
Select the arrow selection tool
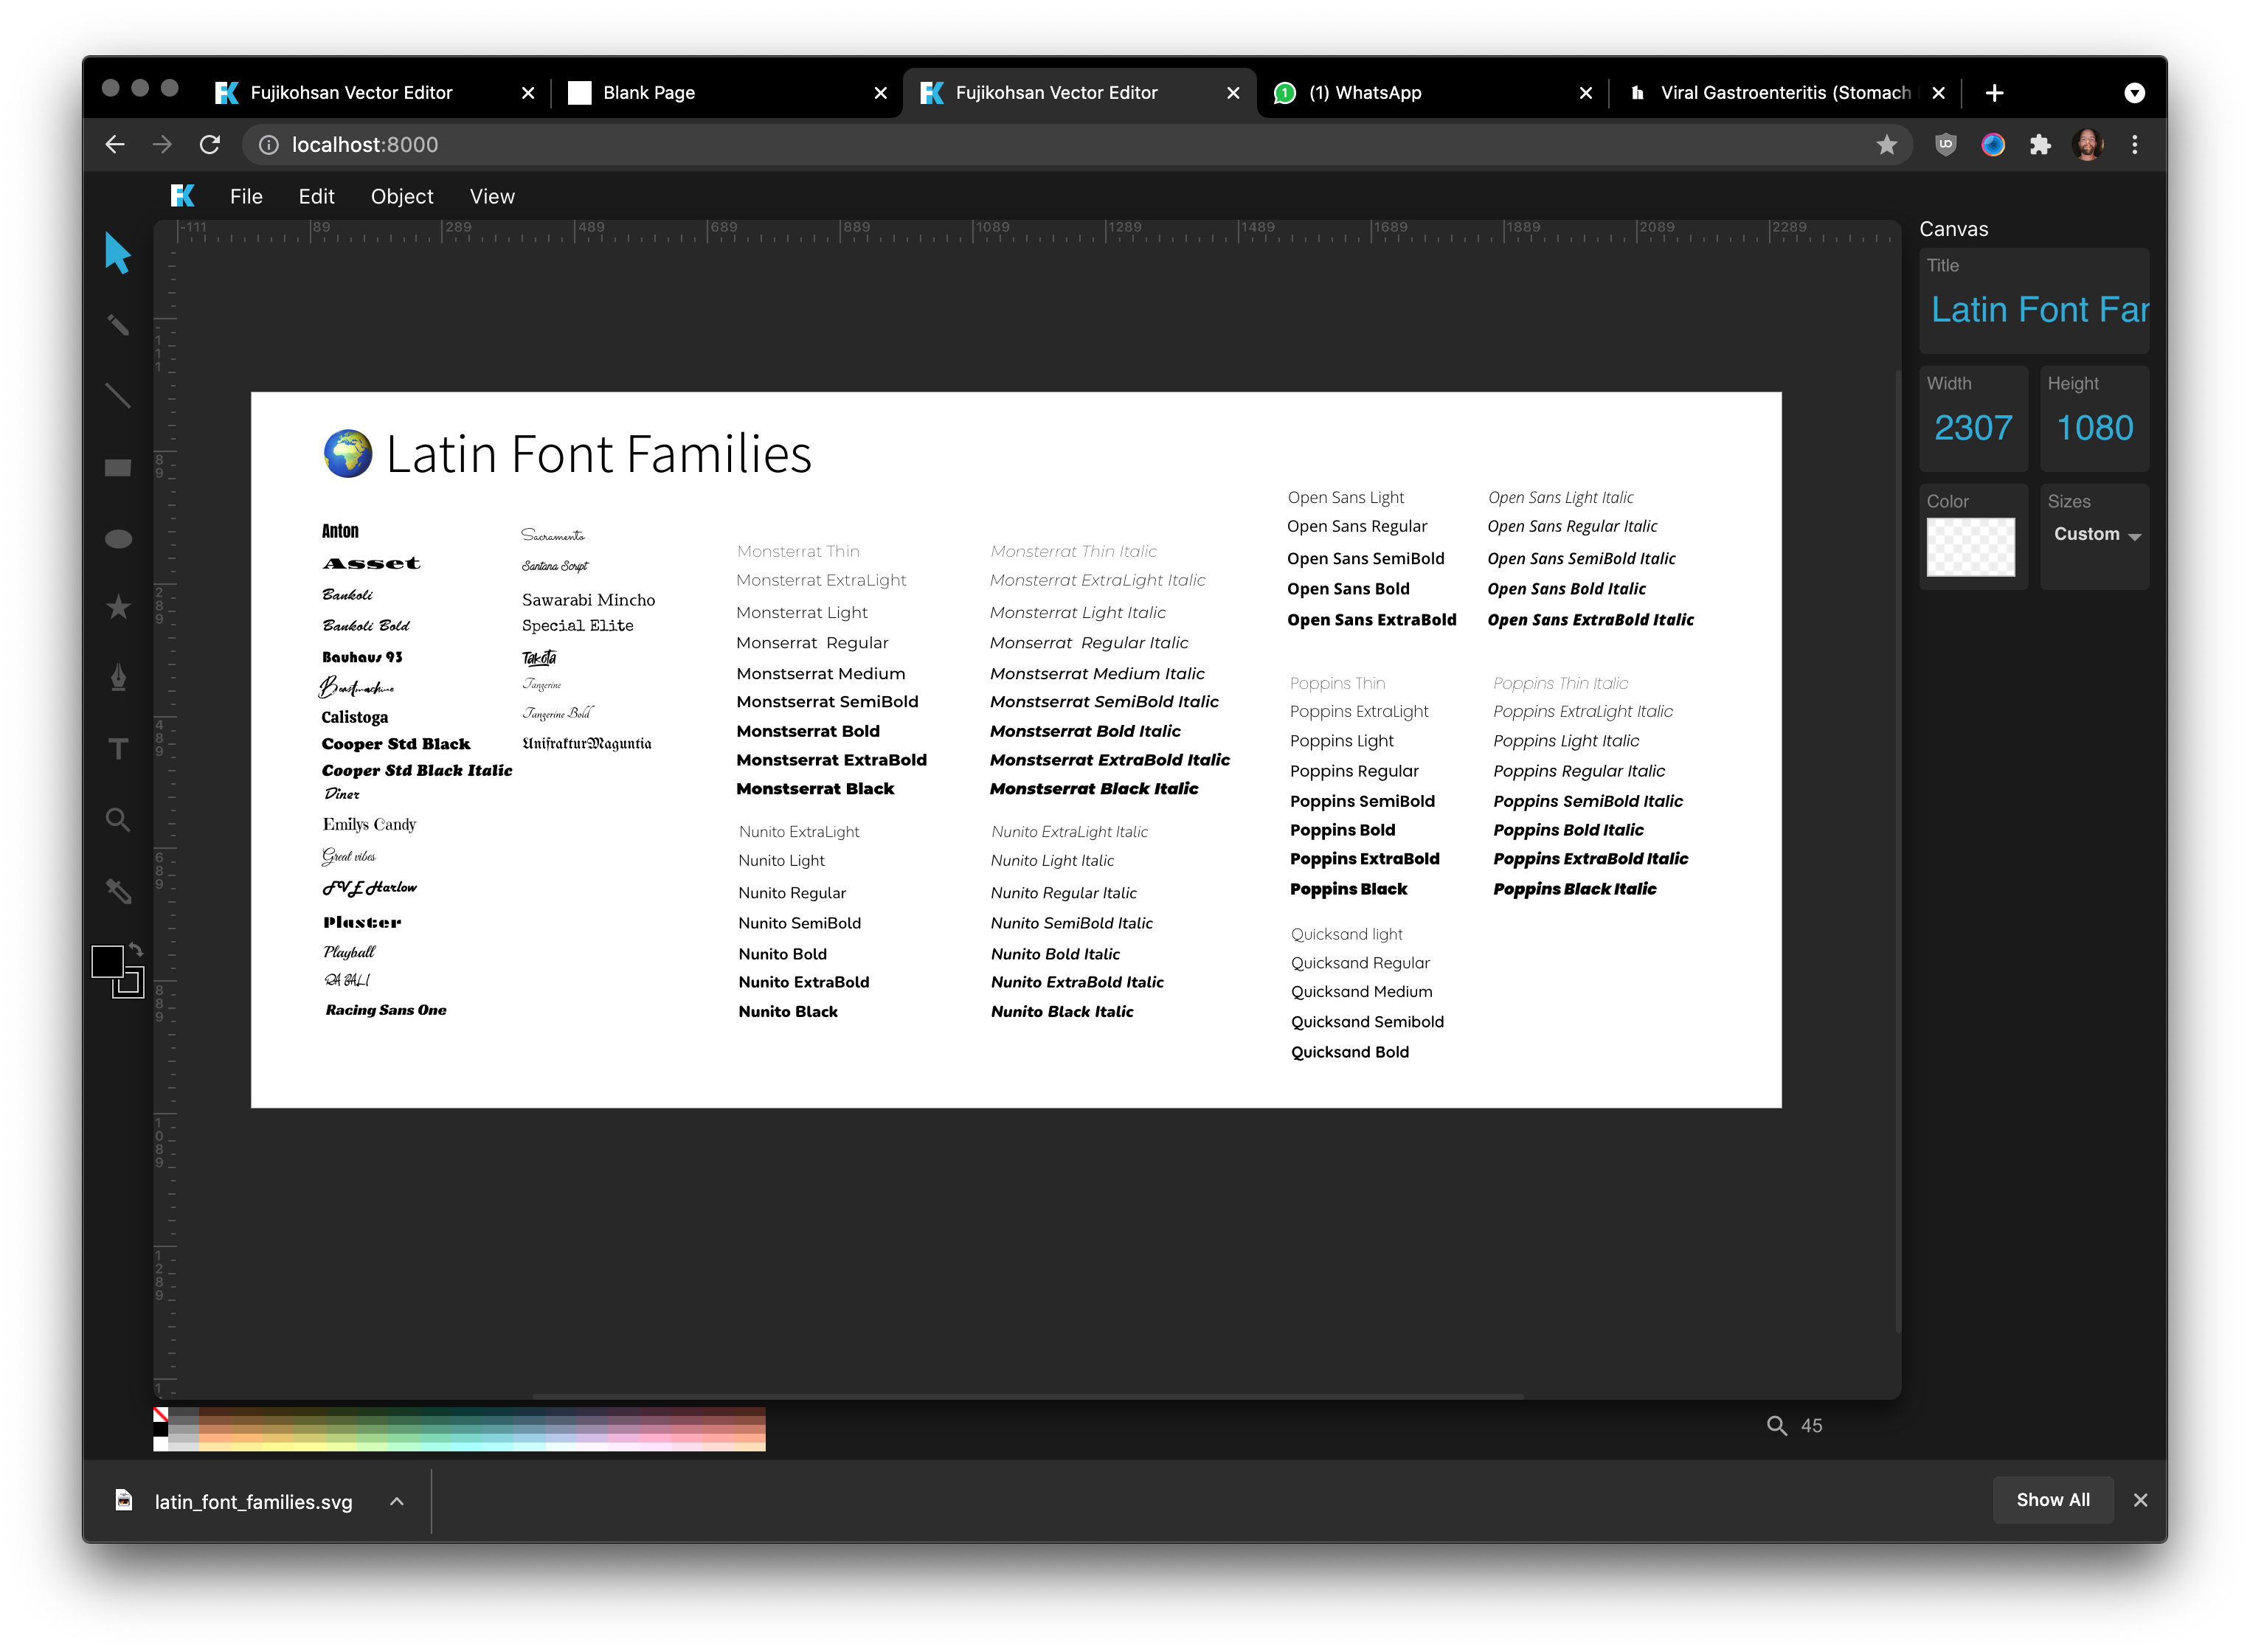click(x=118, y=253)
